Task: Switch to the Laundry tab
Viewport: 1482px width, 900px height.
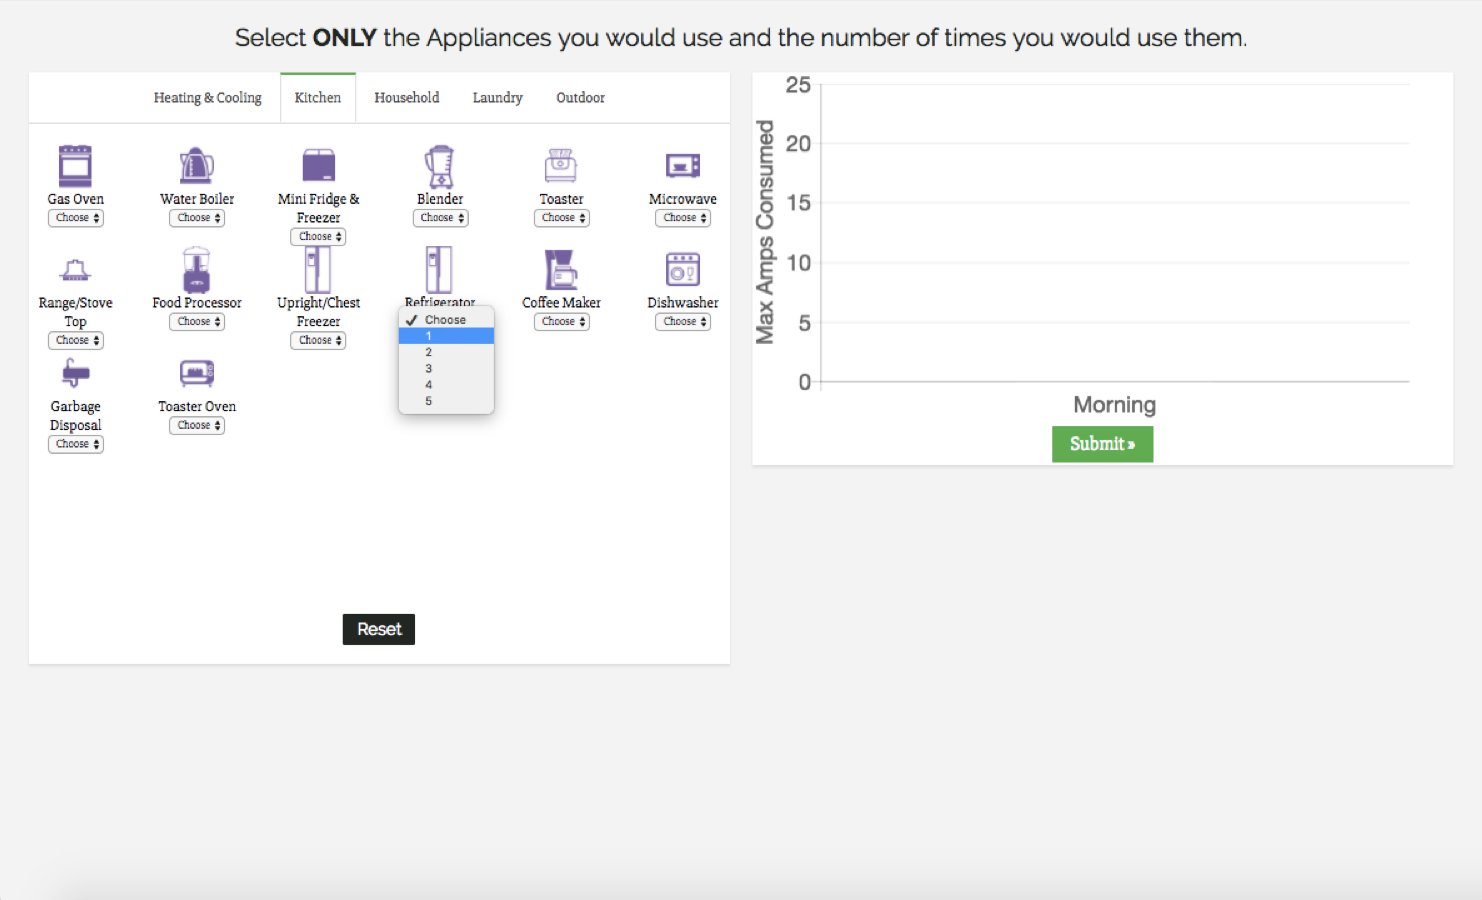Action: click(x=497, y=98)
